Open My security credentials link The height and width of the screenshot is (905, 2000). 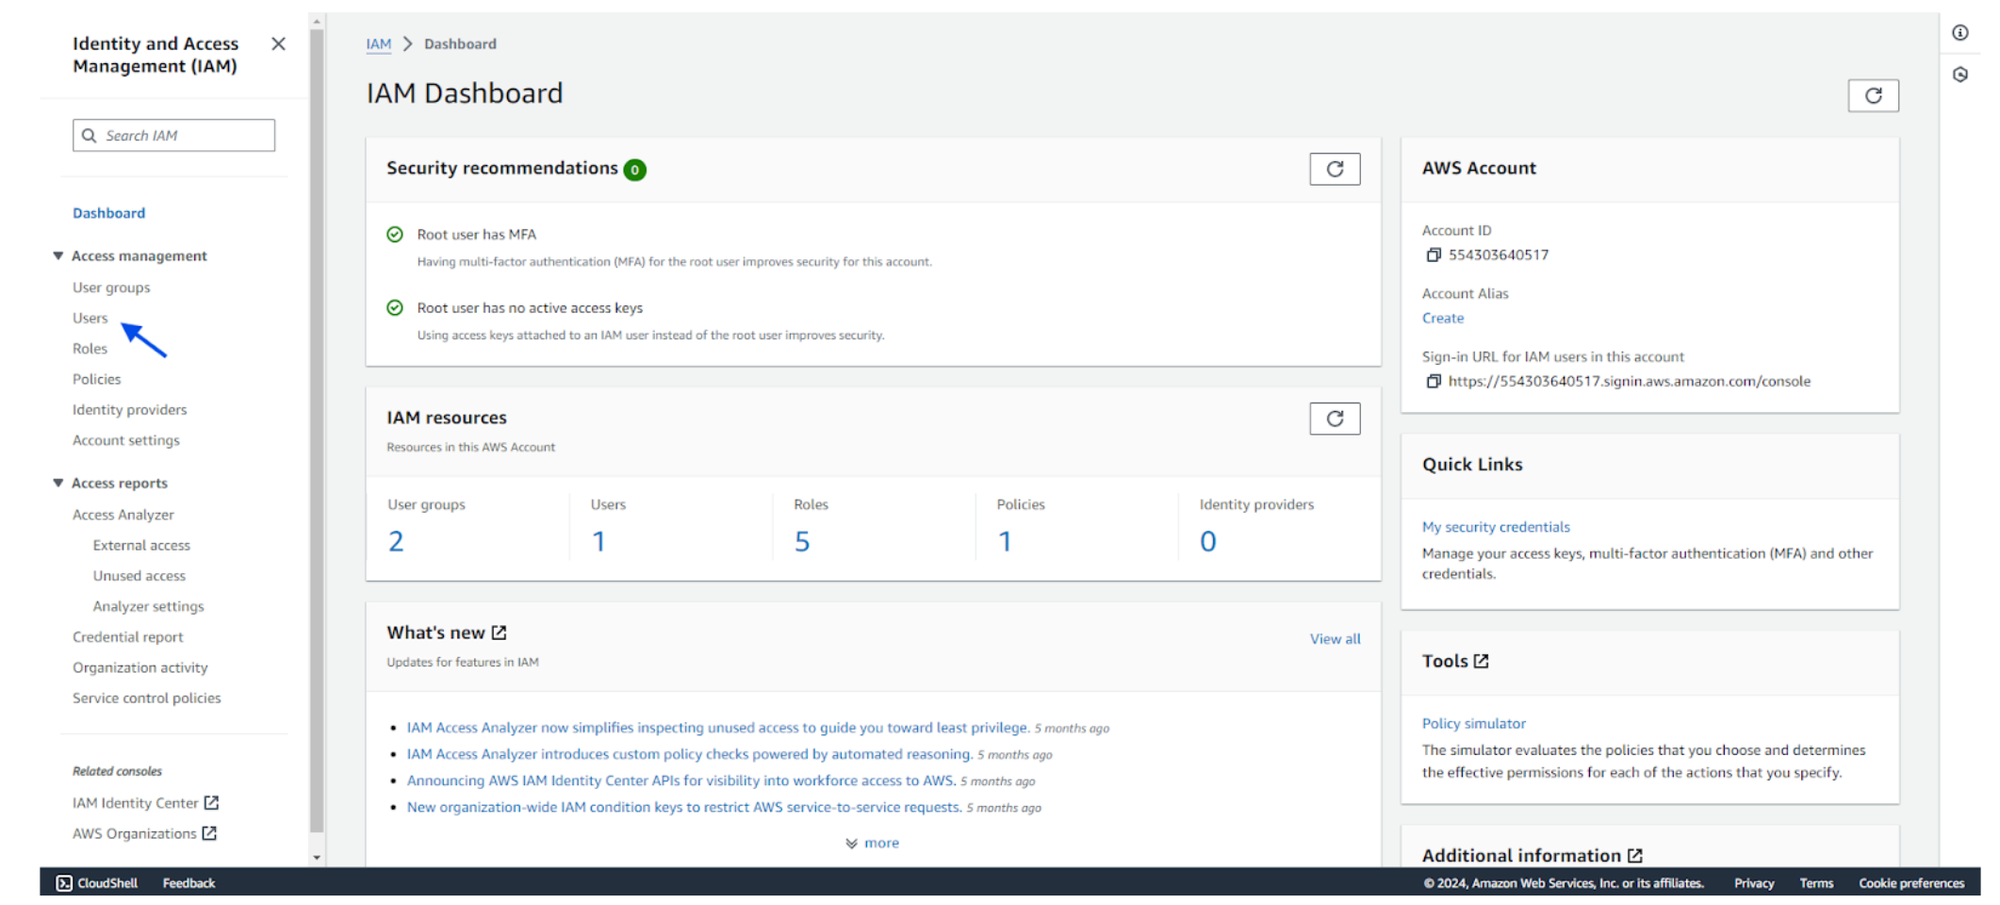(x=1495, y=527)
